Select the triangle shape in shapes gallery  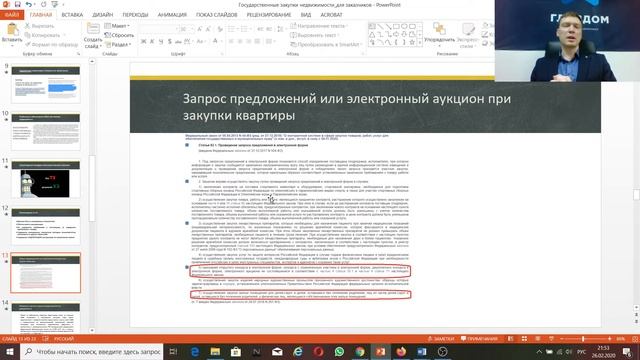[x=372, y=34]
